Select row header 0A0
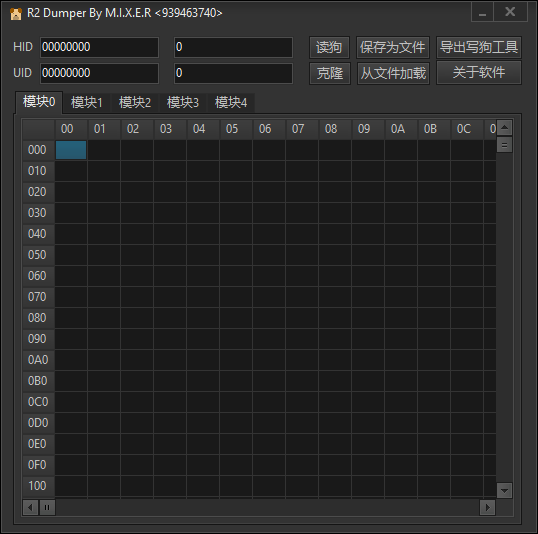This screenshot has width=538, height=534. coord(38,360)
